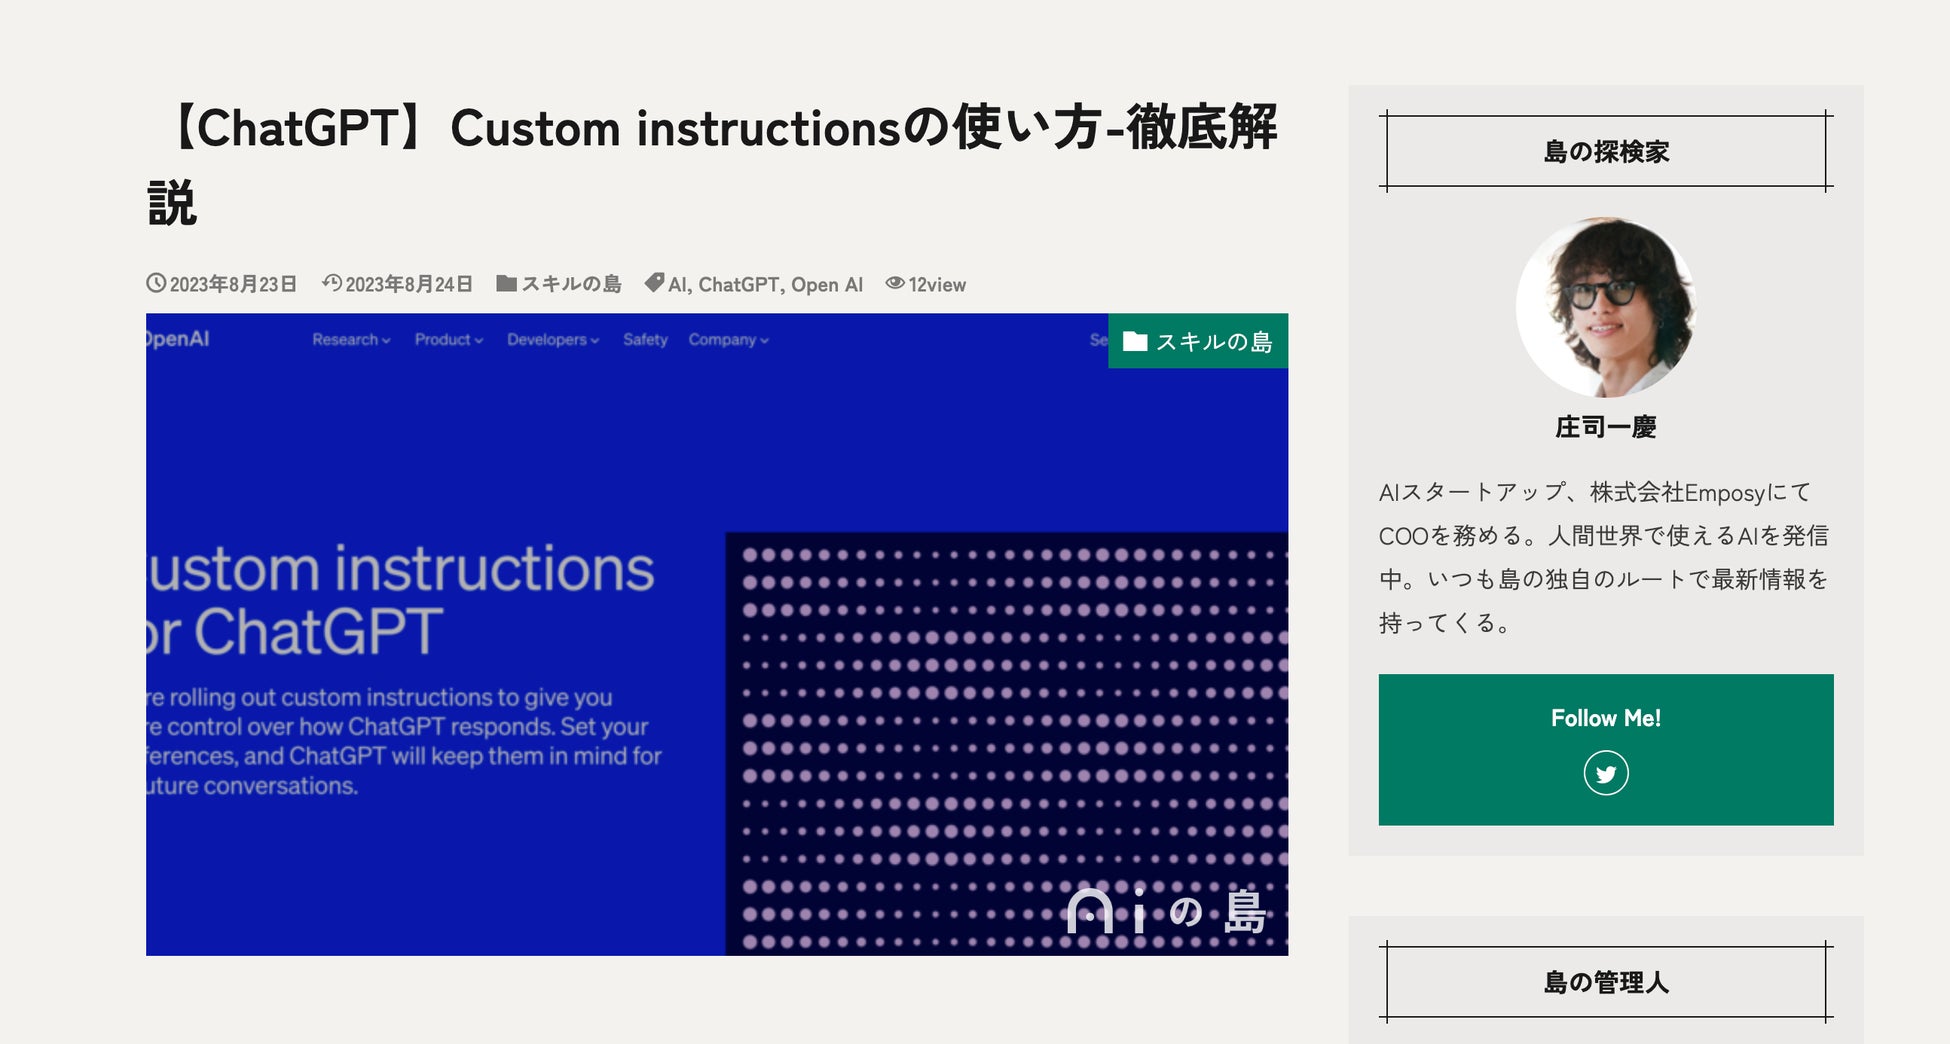The image size is (1950, 1044).
Task: Click the update-history icon beside 2023年8月24日
Action: [332, 283]
